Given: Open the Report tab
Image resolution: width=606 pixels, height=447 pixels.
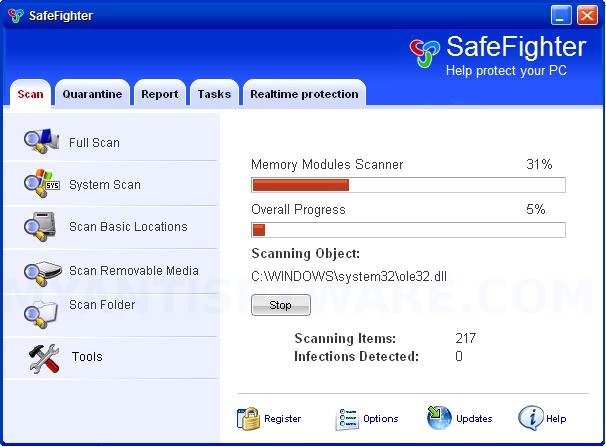Looking at the screenshot, I should pos(160,94).
